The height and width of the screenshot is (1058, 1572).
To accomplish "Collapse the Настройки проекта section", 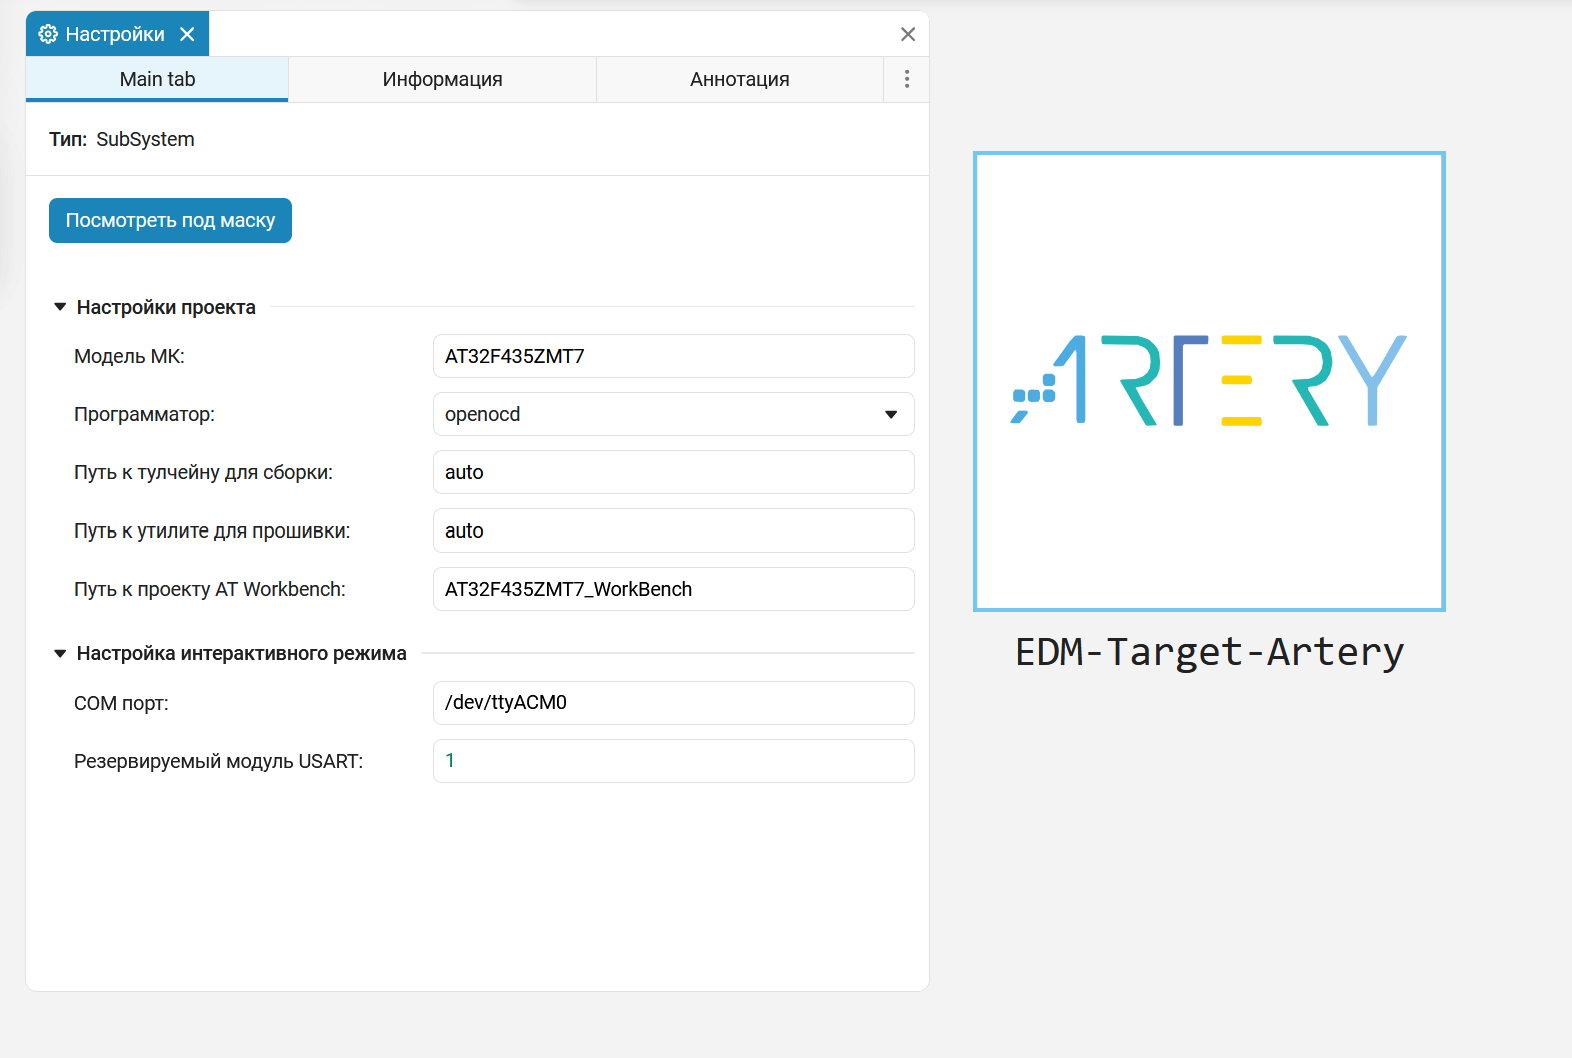I will point(60,307).
